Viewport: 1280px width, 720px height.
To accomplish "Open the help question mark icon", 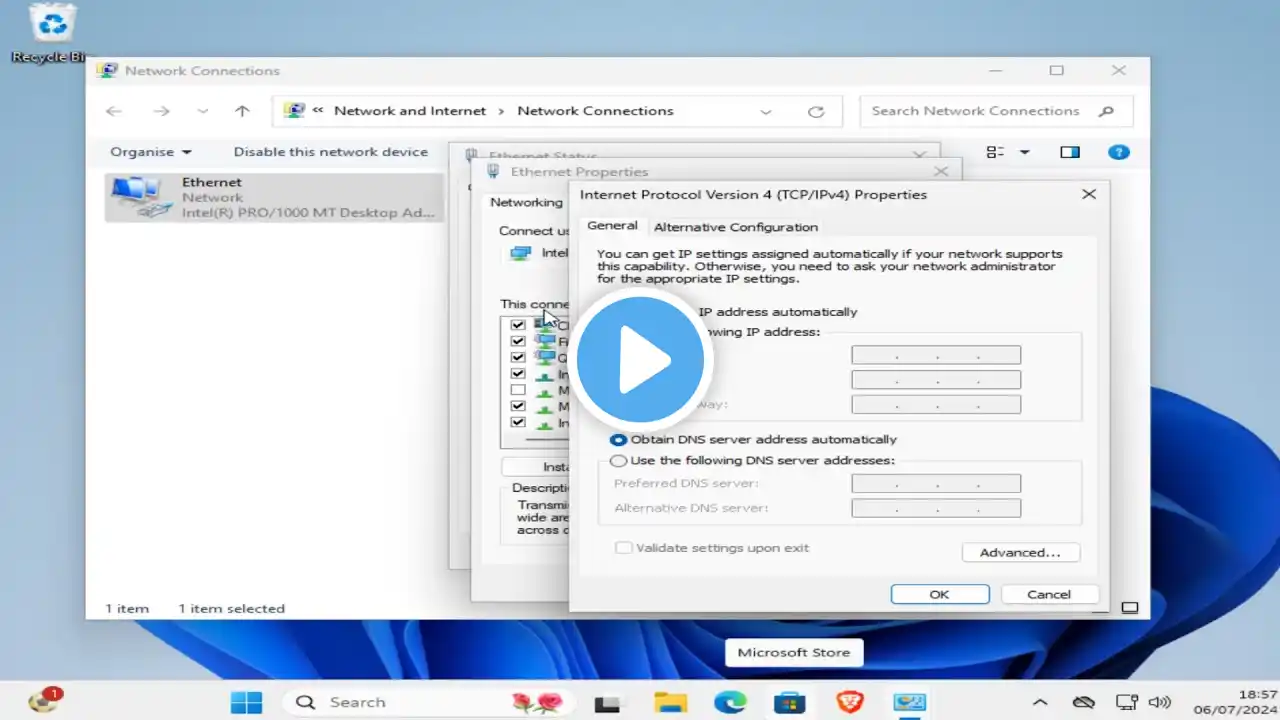I will [x=1119, y=152].
